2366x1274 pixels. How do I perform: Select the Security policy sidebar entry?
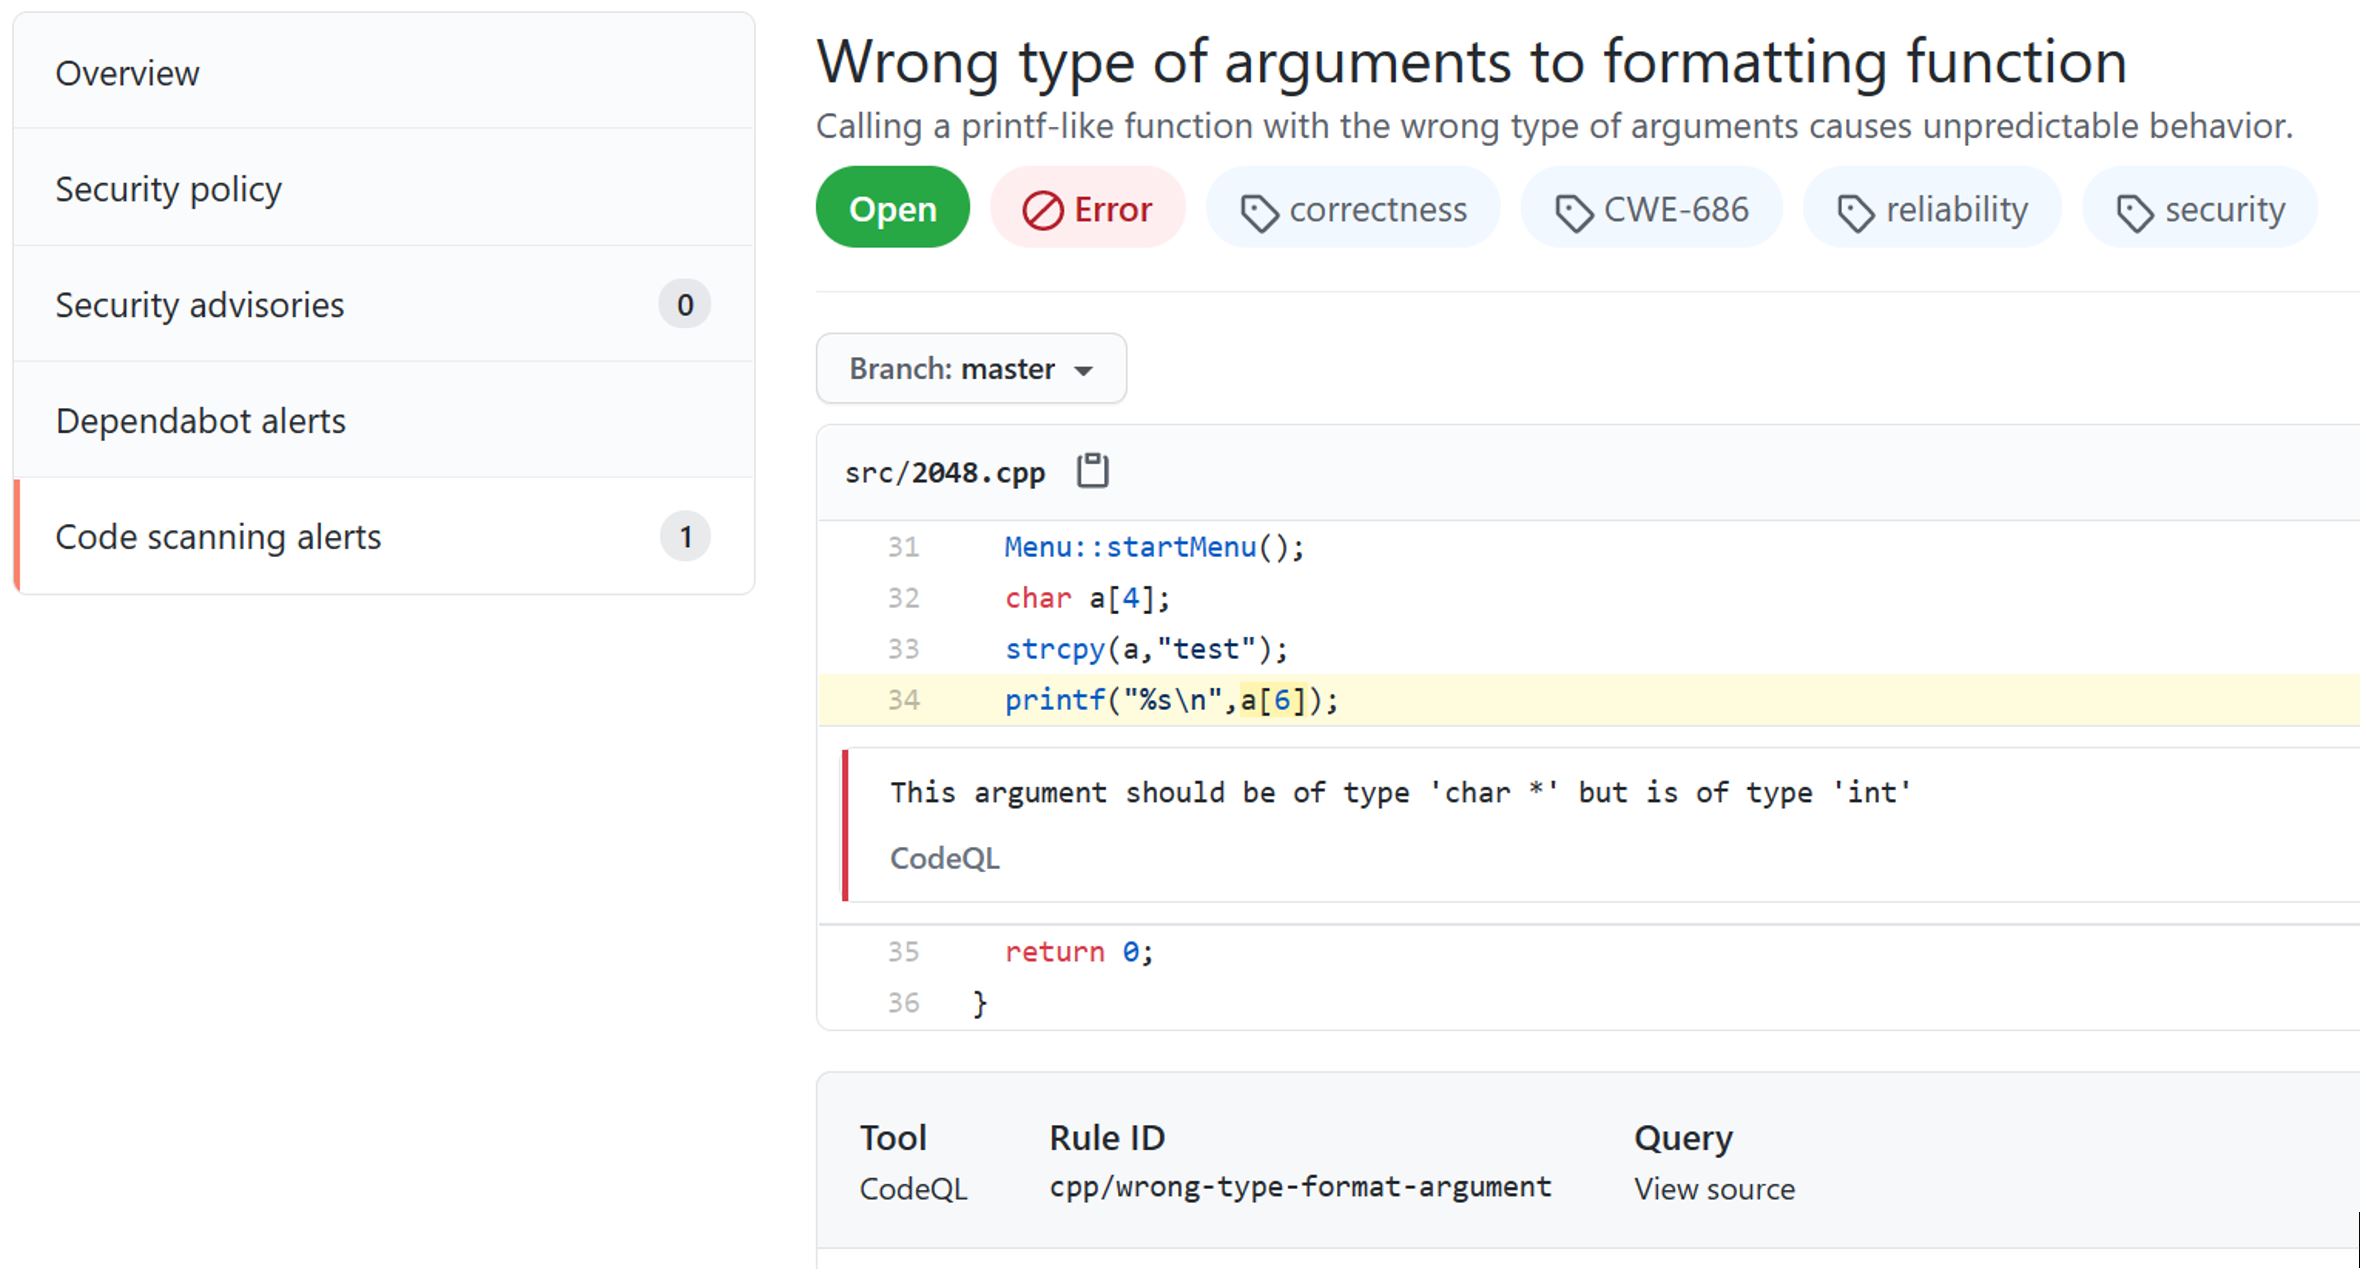tap(168, 188)
